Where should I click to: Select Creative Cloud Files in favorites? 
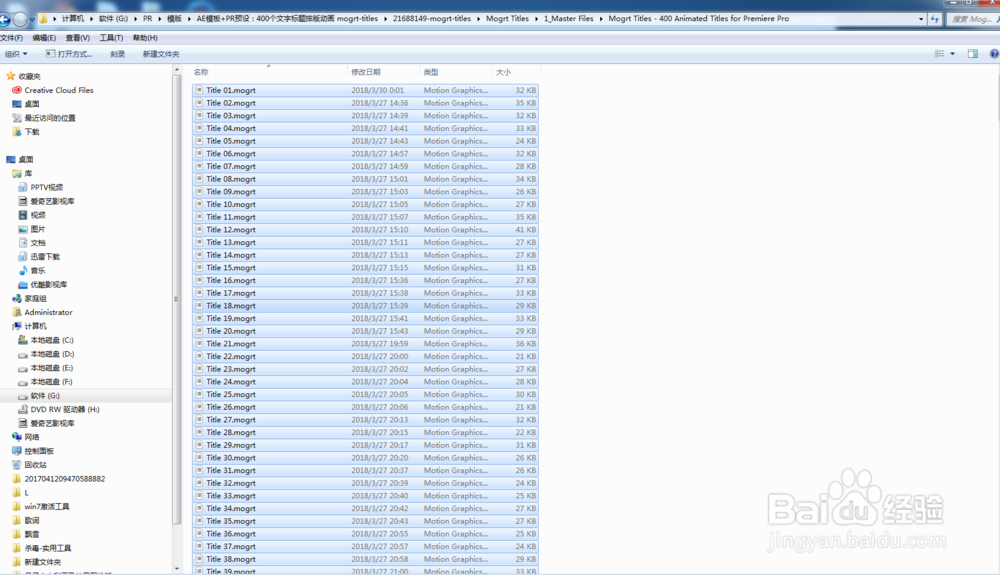tap(59, 91)
